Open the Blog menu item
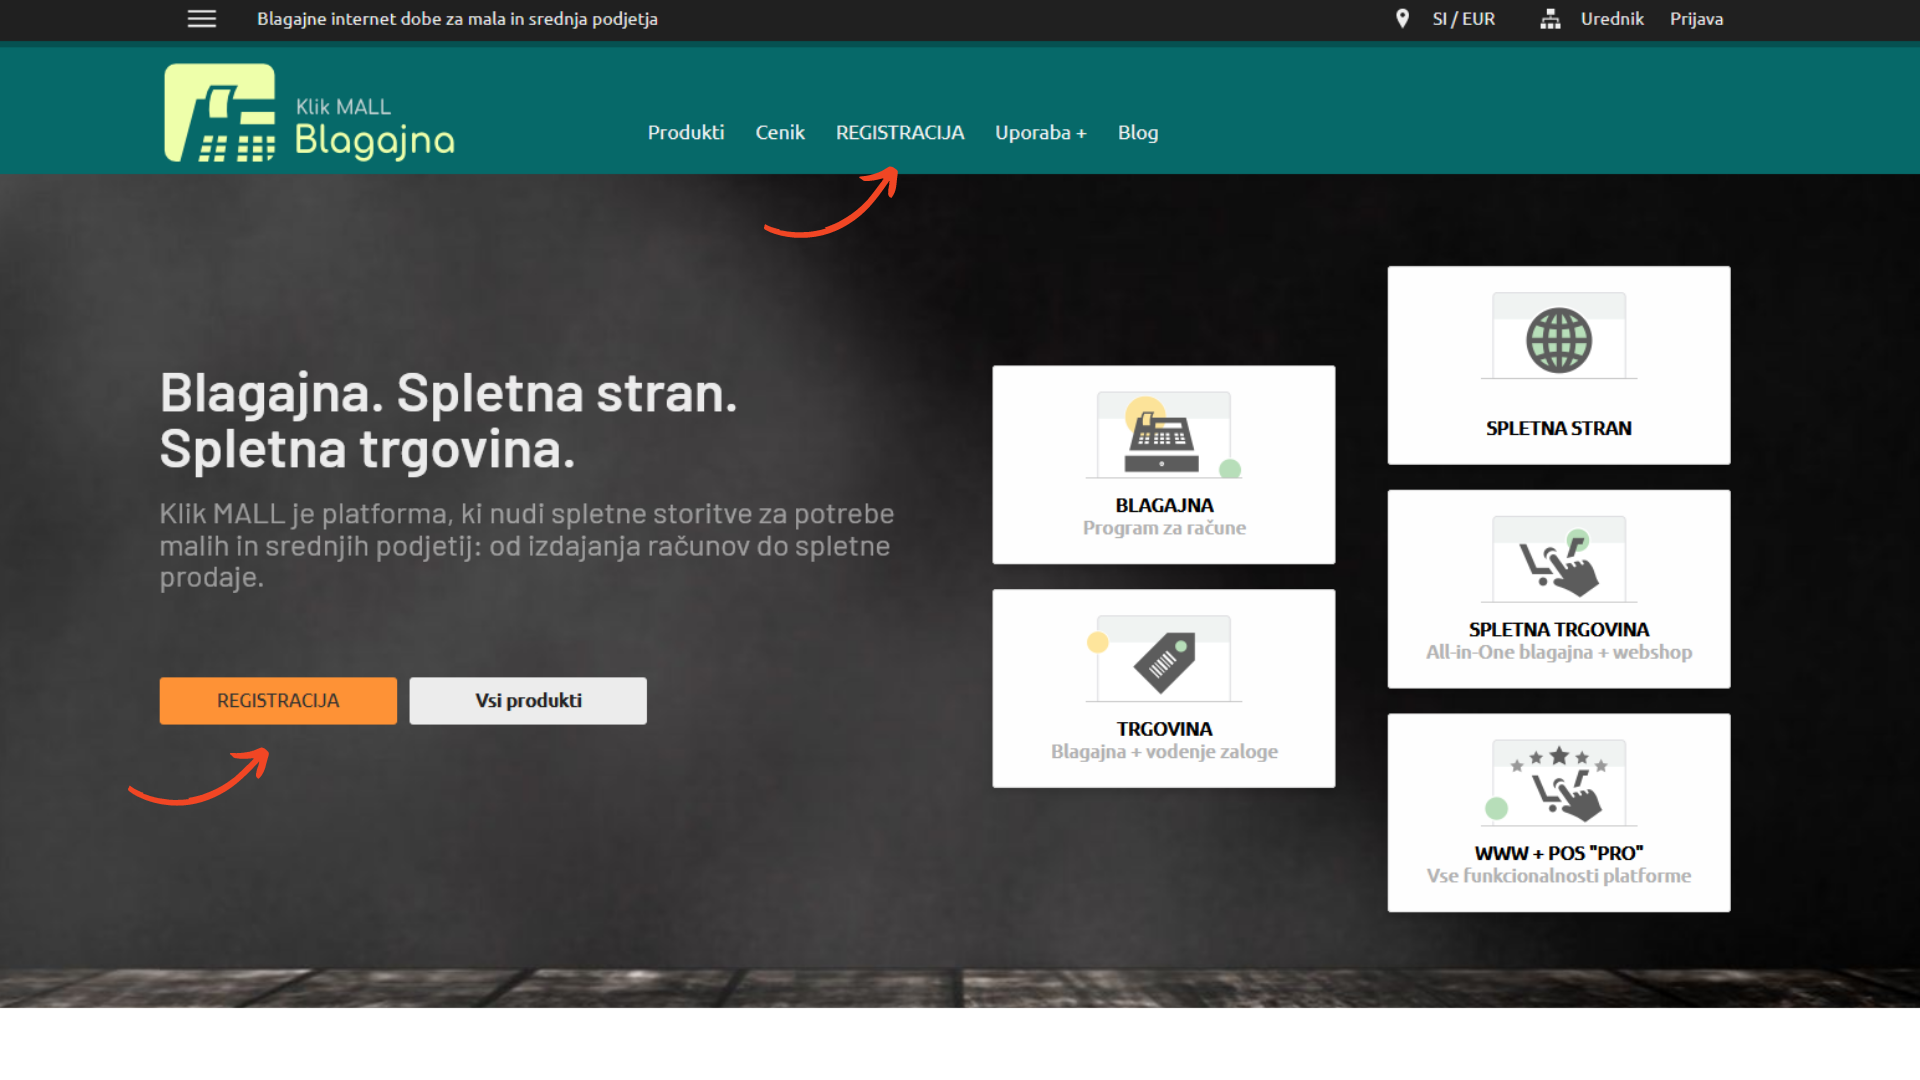Screen dimensions: 1920x1080 click(x=1137, y=132)
